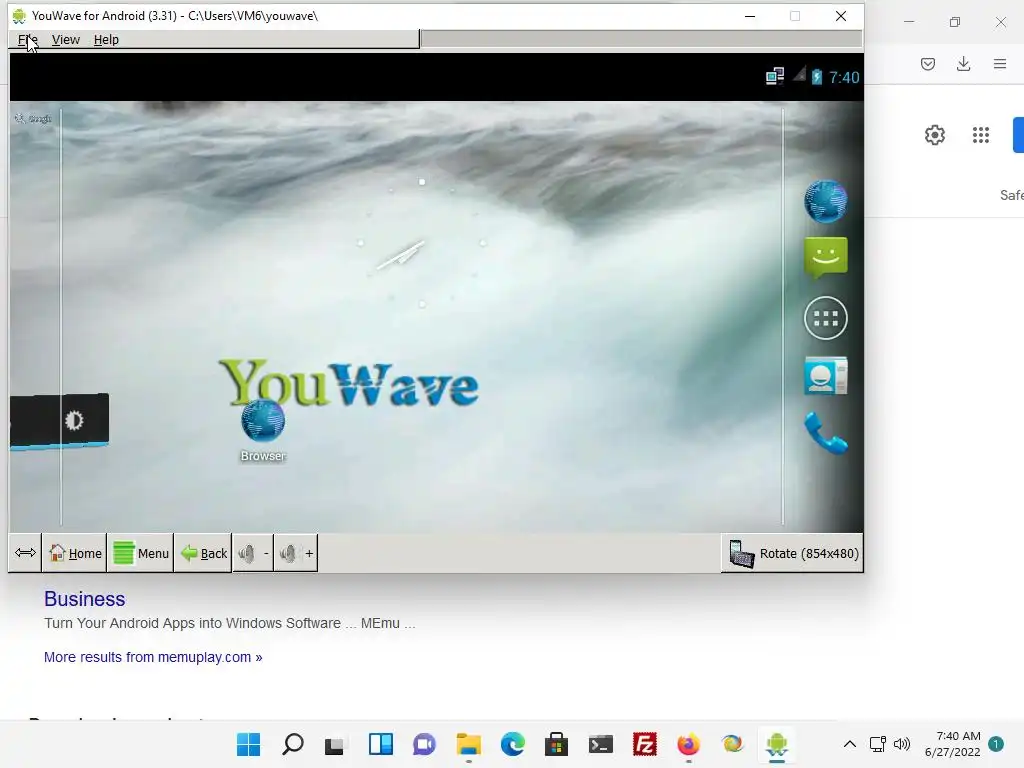
Task: Open Widgets from the taskbar
Action: coord(380,744)
